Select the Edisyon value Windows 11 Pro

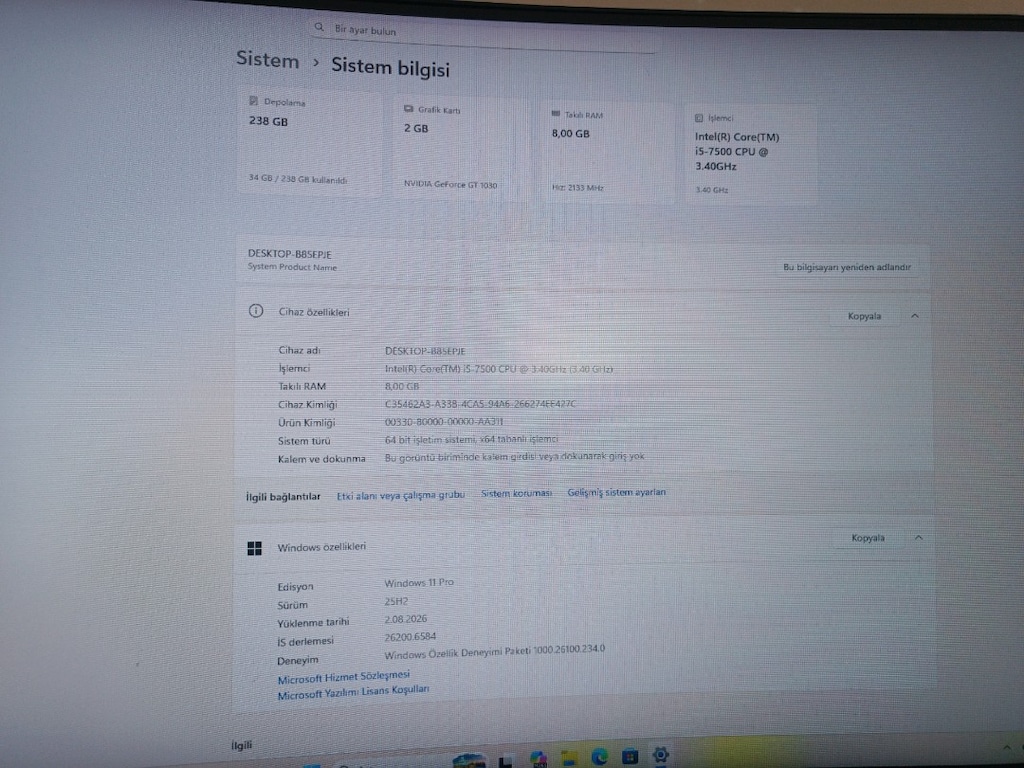(419, 583)
